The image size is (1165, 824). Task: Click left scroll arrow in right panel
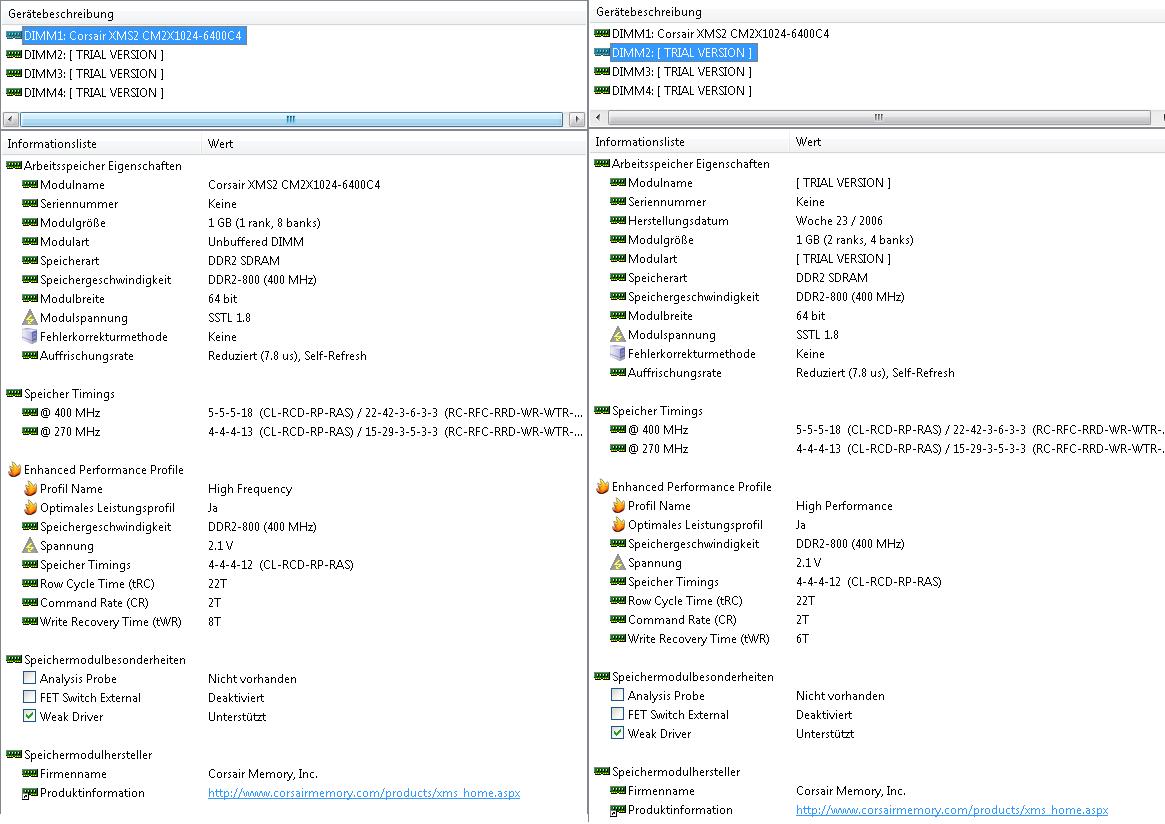tap(599, 117)
